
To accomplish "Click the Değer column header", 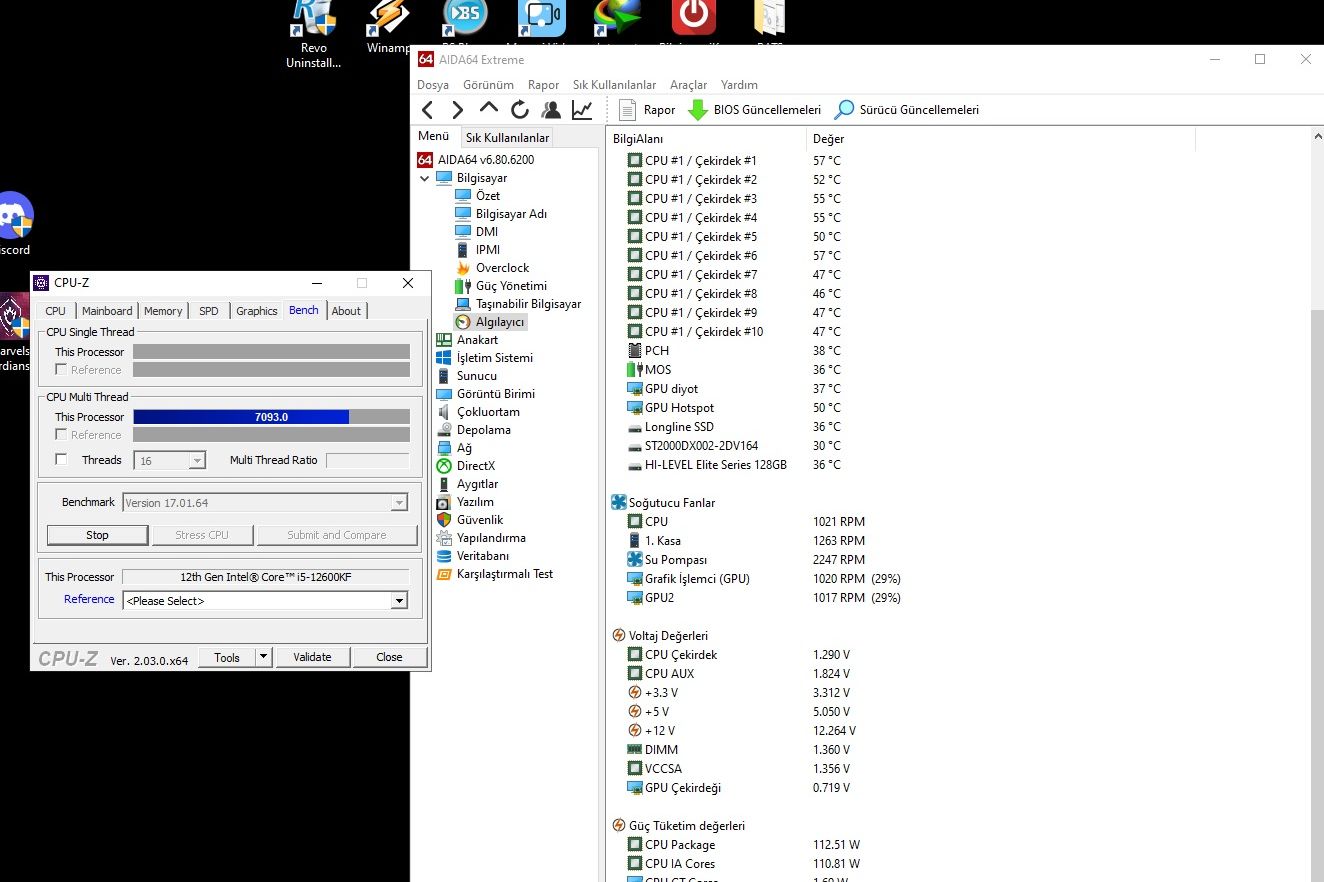I will point(829,139).
